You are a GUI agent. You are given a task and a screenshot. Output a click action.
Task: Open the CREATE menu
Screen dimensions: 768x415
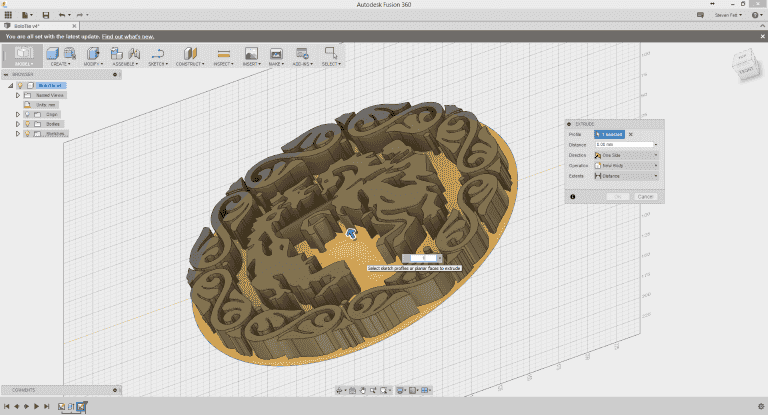pyautogui.click(x=60, y=64)
